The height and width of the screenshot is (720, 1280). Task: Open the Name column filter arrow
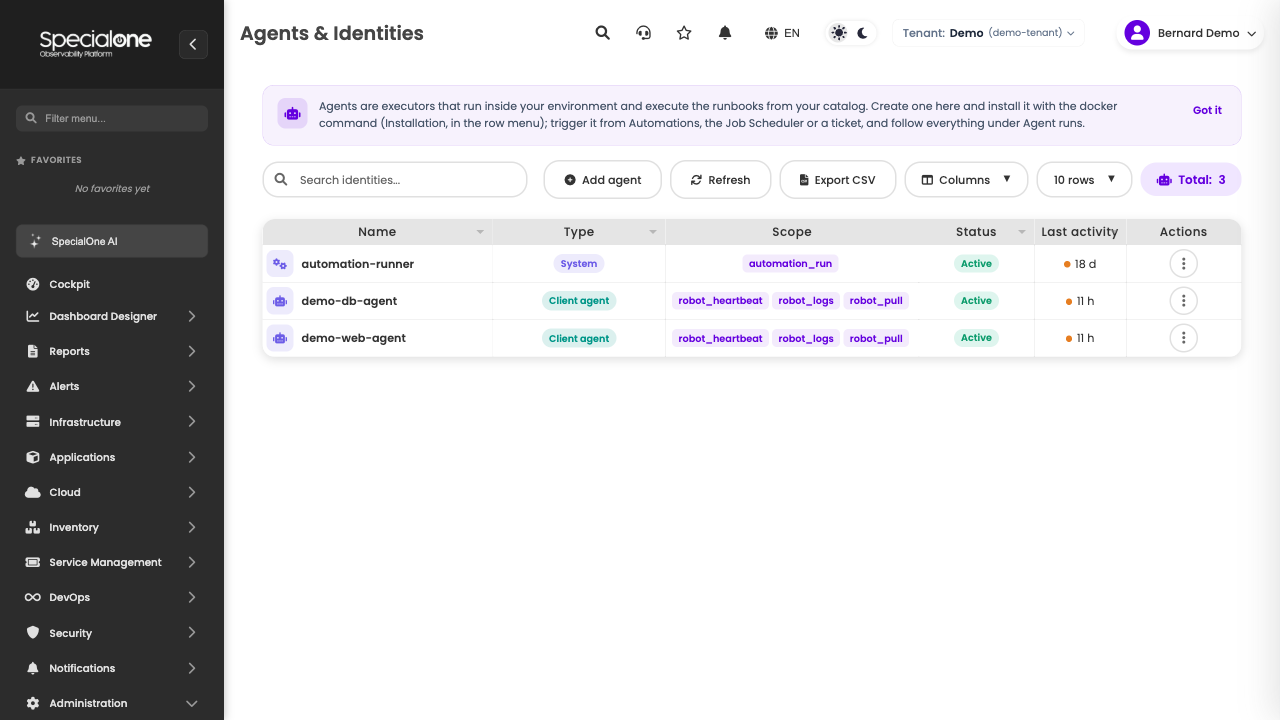(480, 232)
